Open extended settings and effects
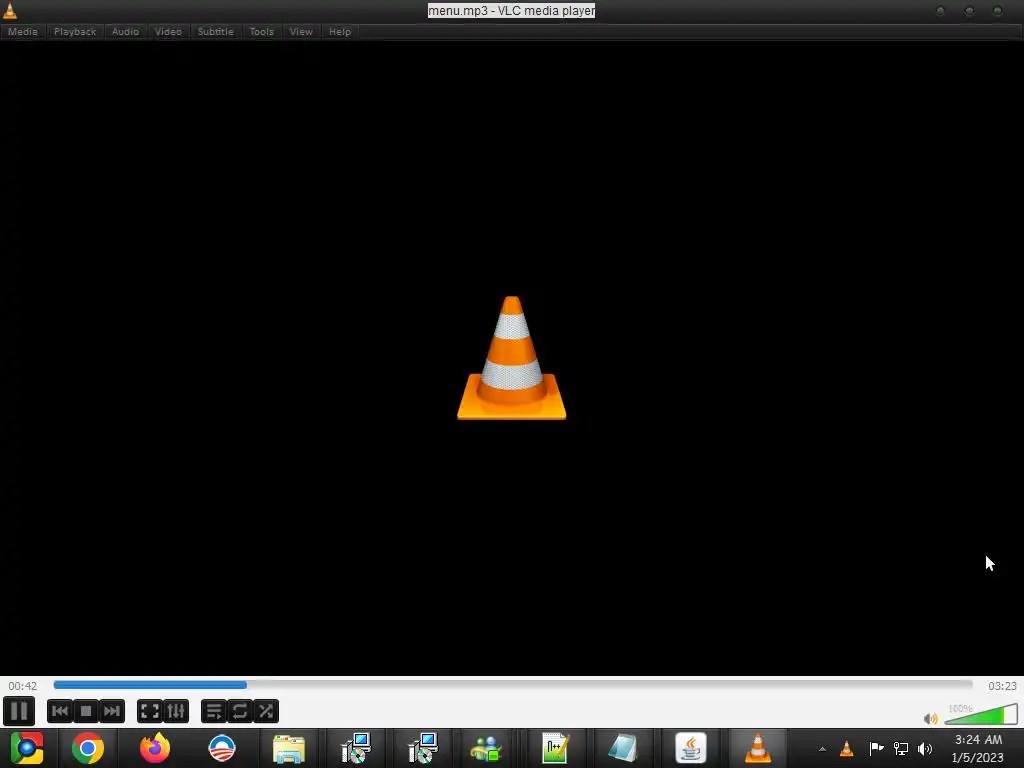The height and width of the screenshot is (768, 1024). pyautogui.click(x=176, y=711)
